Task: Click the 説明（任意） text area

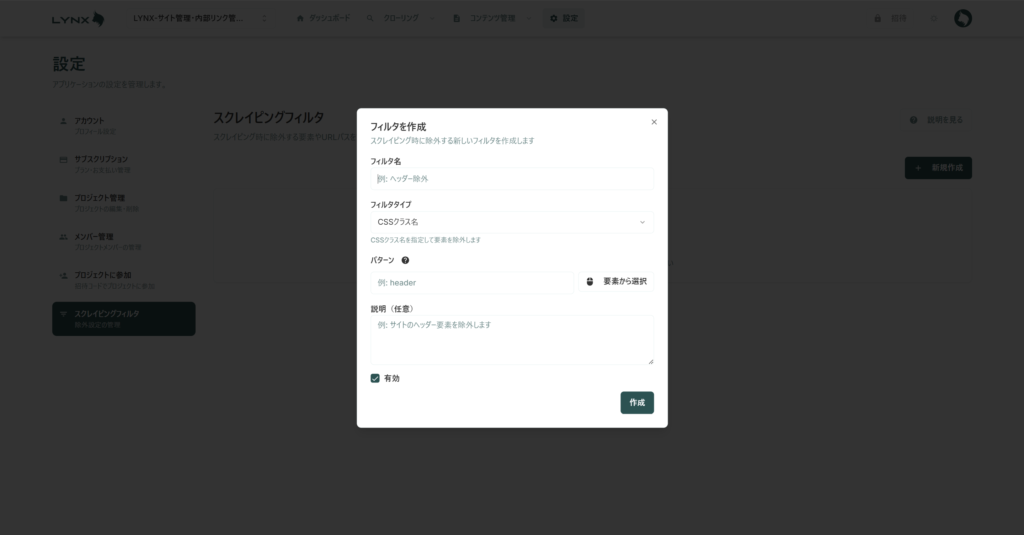Action: 511,340
